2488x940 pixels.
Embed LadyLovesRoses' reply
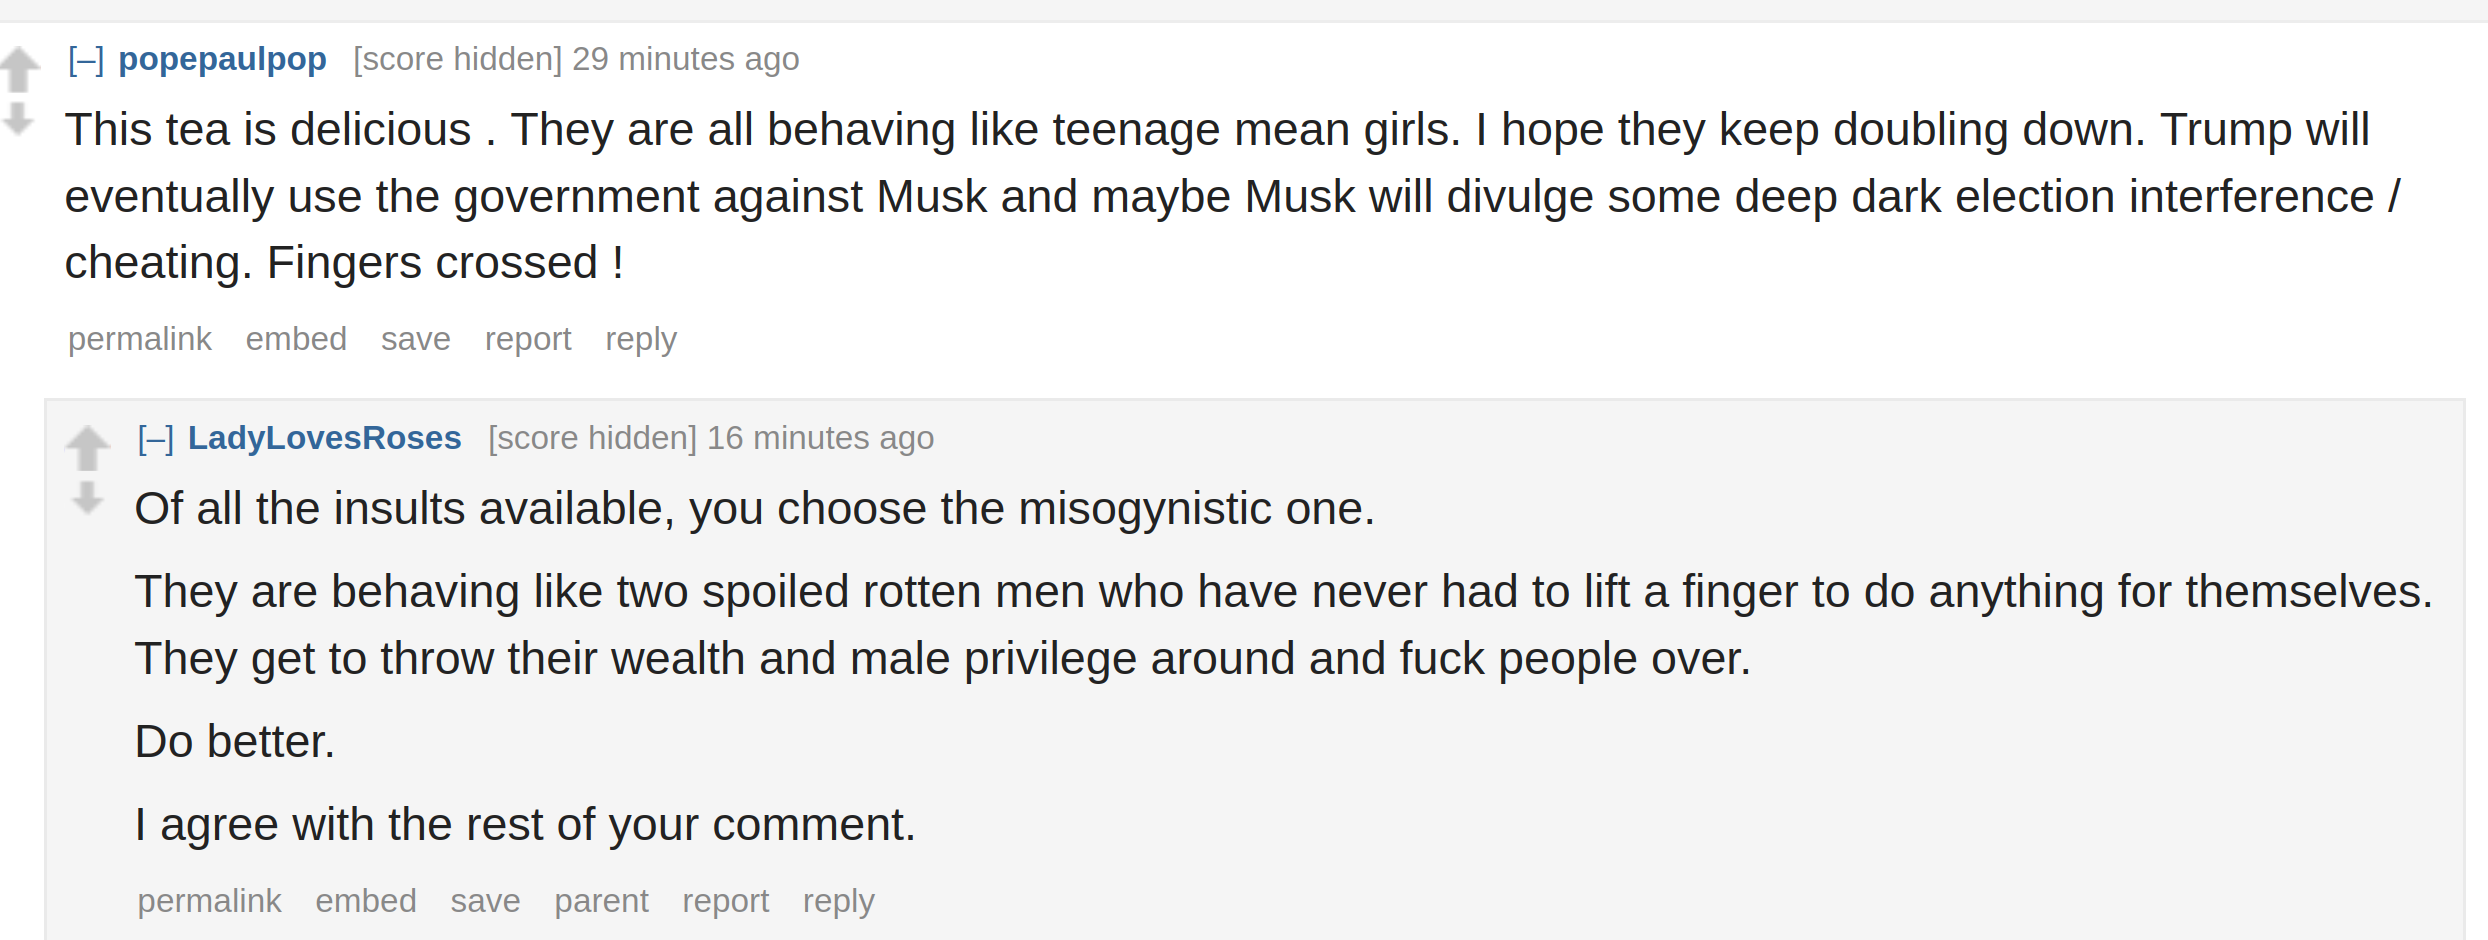click(366, 901)
